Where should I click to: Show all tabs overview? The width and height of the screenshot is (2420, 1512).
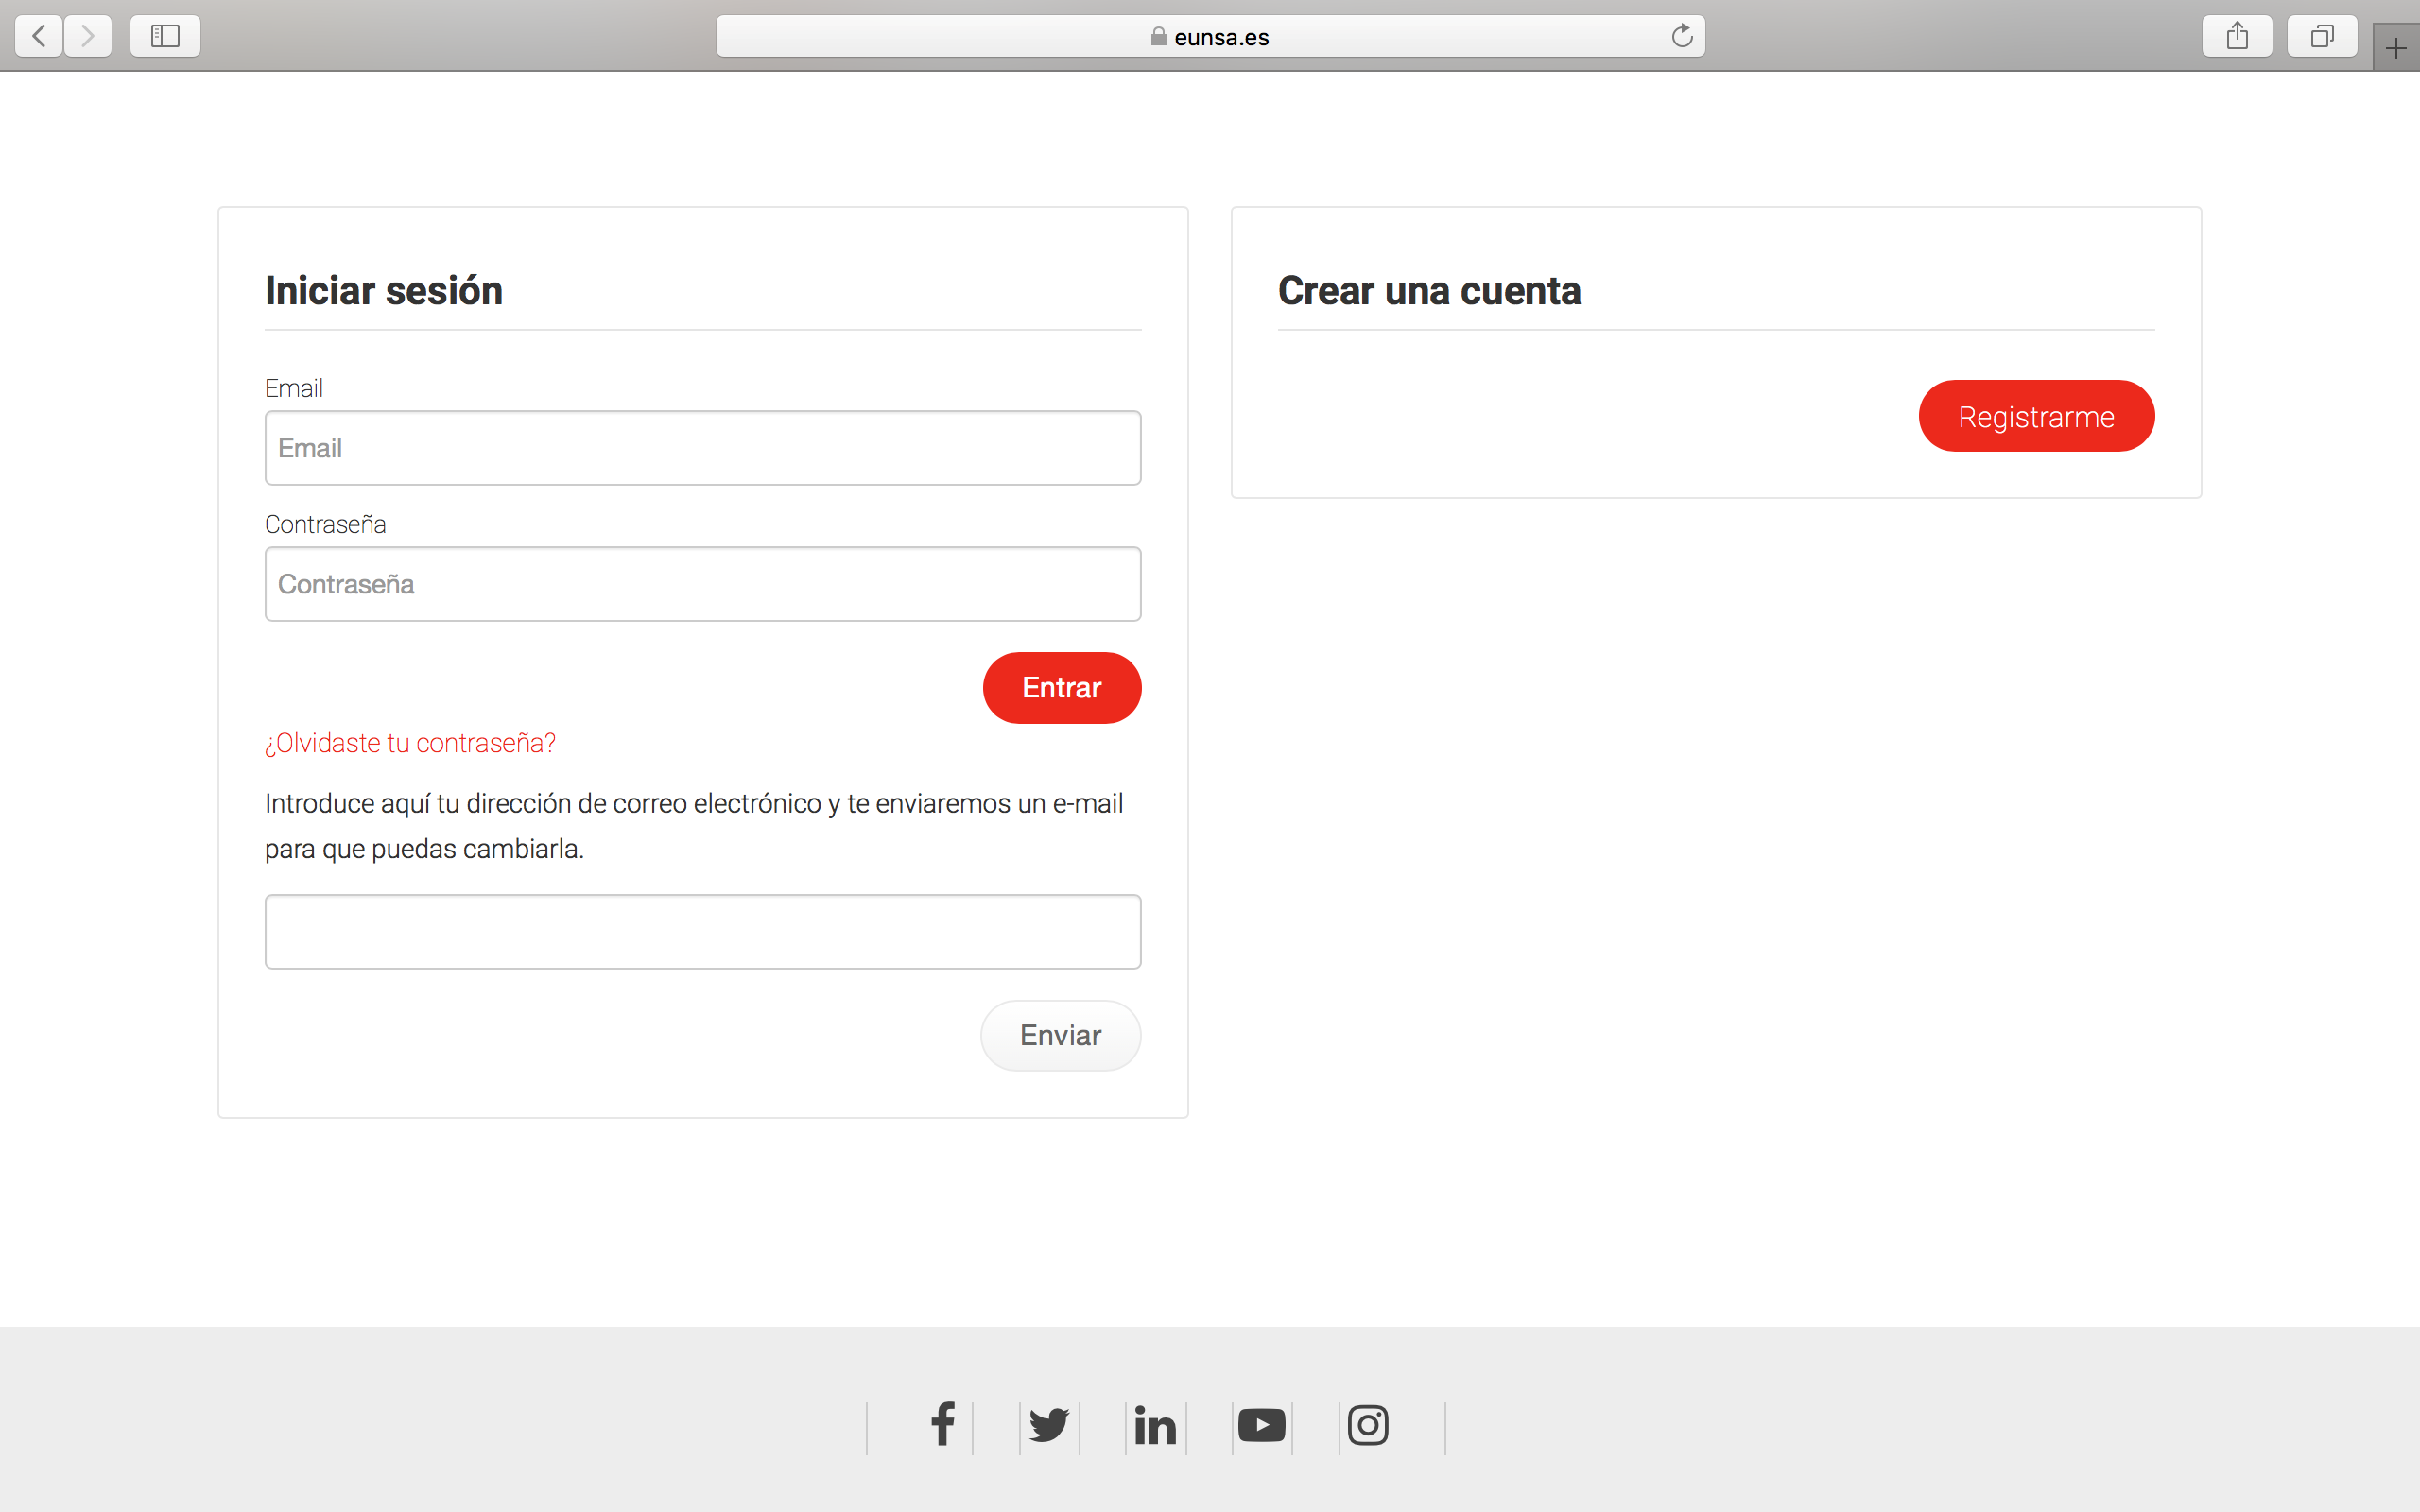point(2322,37)
